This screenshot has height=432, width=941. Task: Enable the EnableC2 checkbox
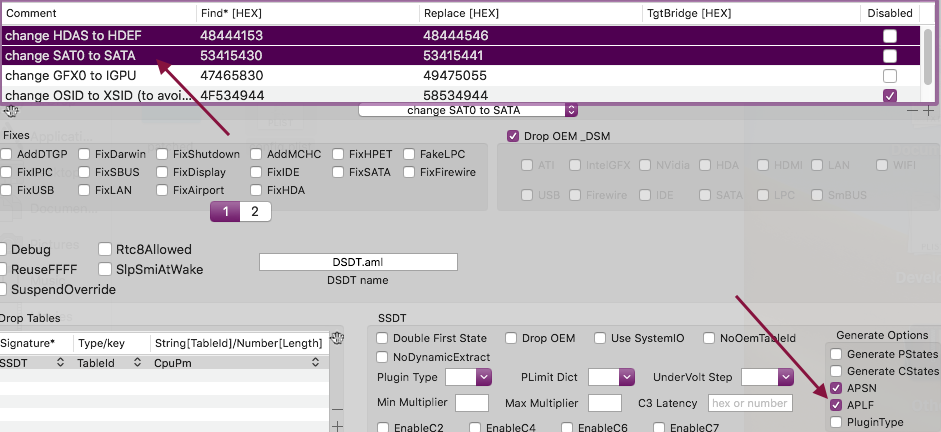(382, 428)
